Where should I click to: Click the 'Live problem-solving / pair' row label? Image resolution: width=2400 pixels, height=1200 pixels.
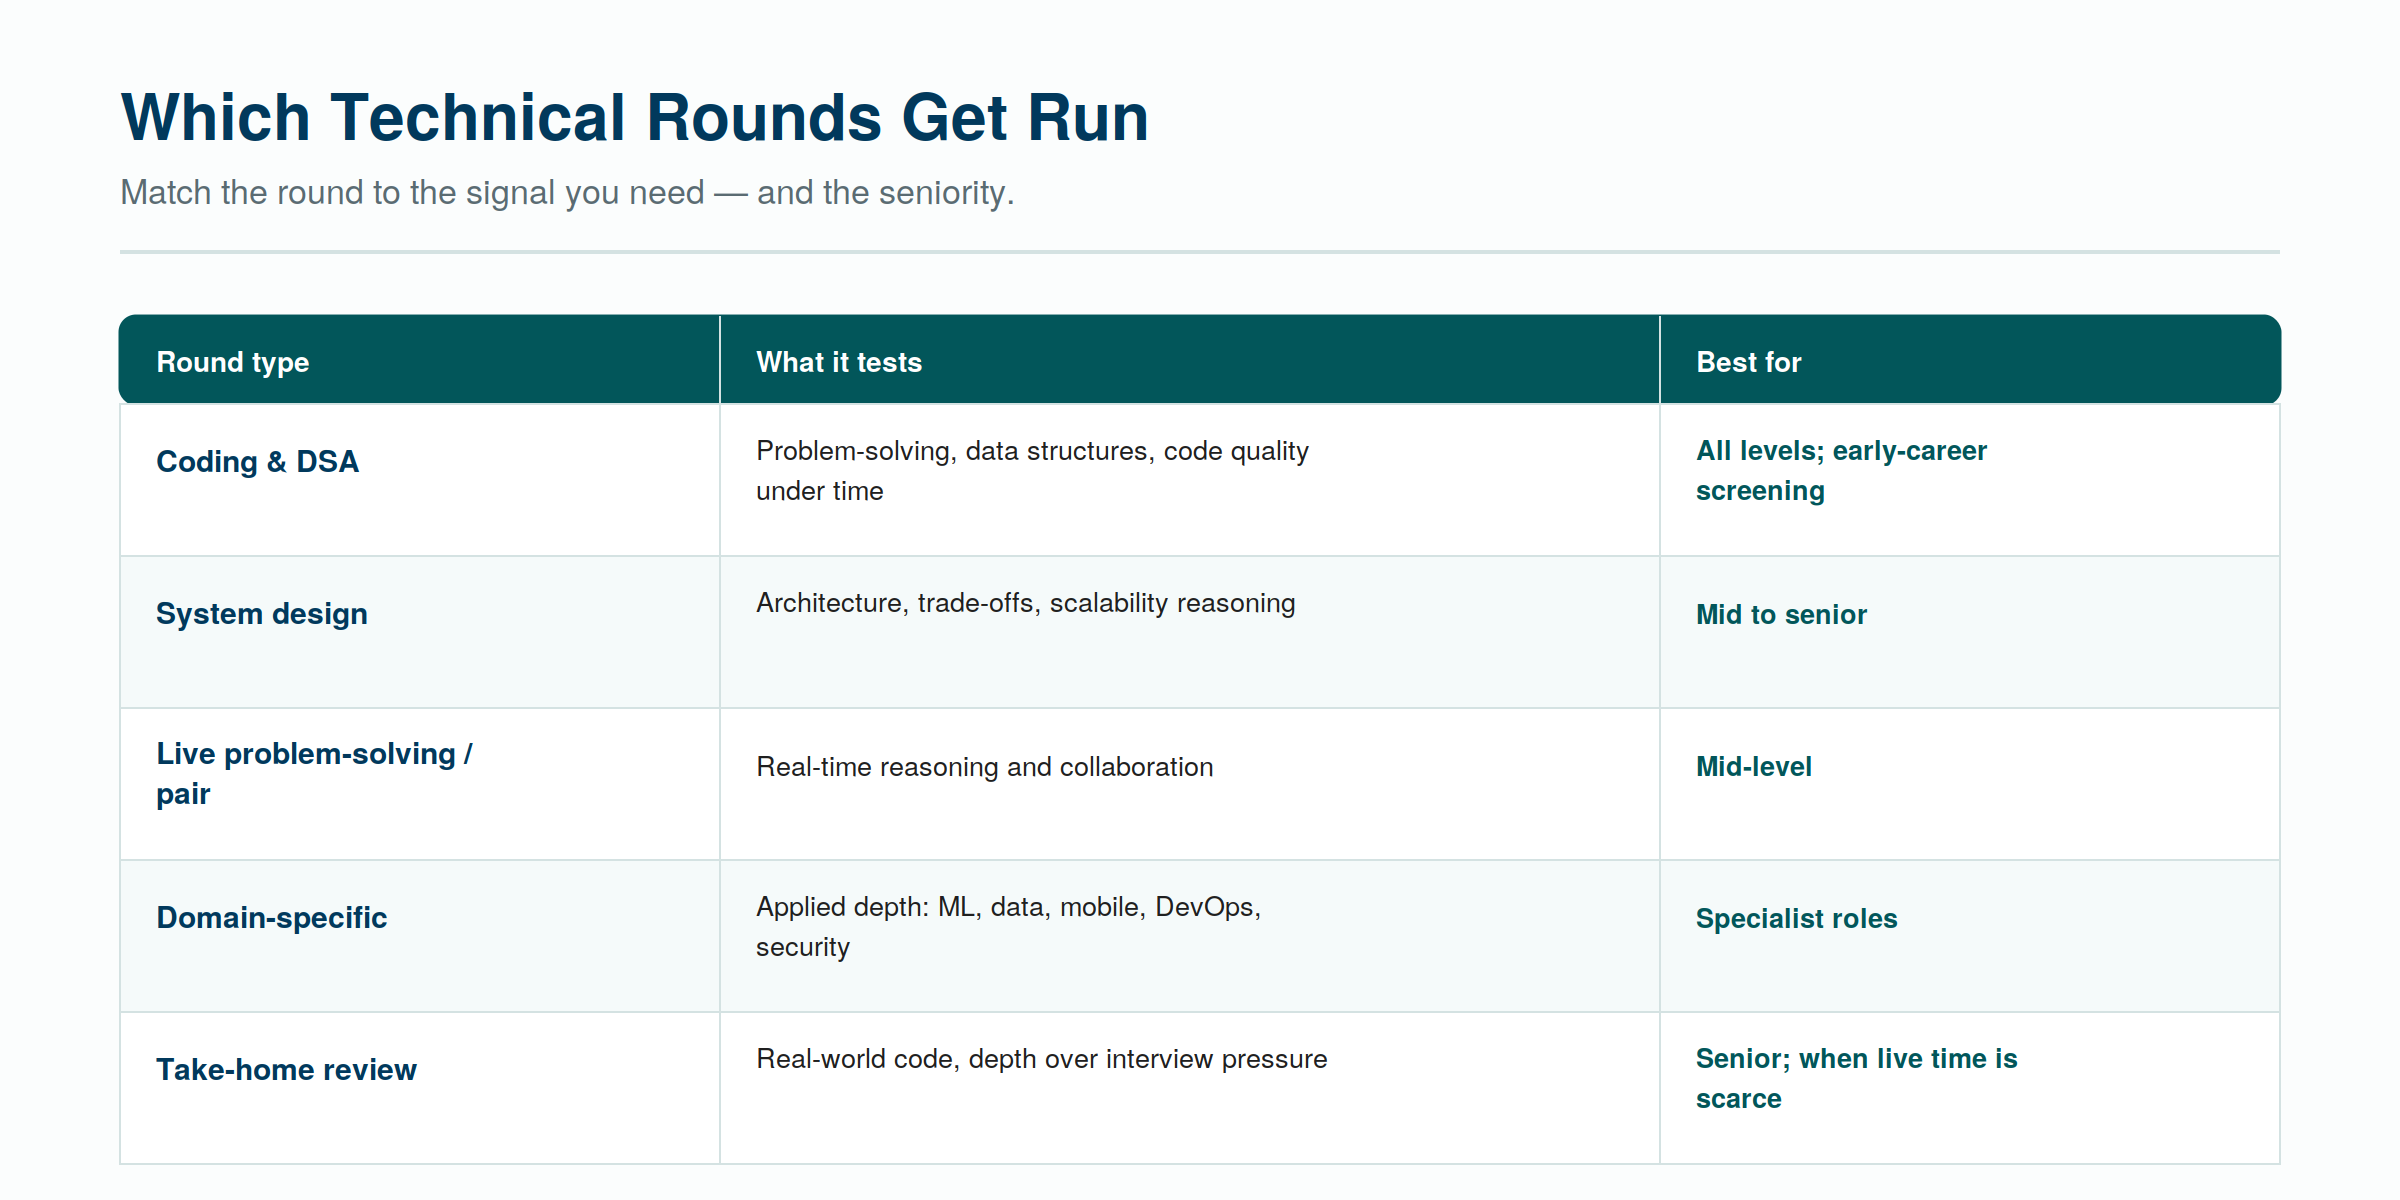coord(314,773)
